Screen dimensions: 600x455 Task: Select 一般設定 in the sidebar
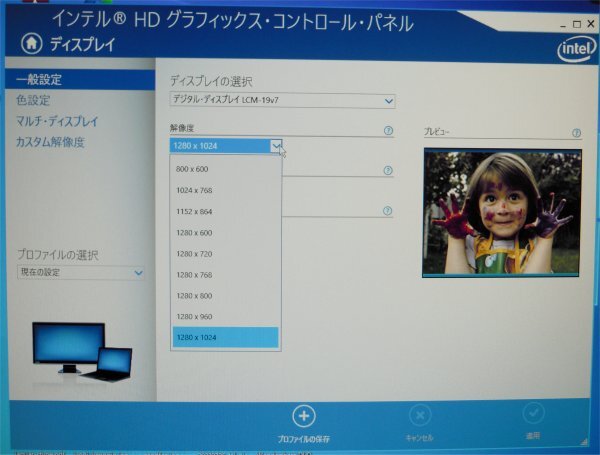pyautogui.click(x=80, y=80)
